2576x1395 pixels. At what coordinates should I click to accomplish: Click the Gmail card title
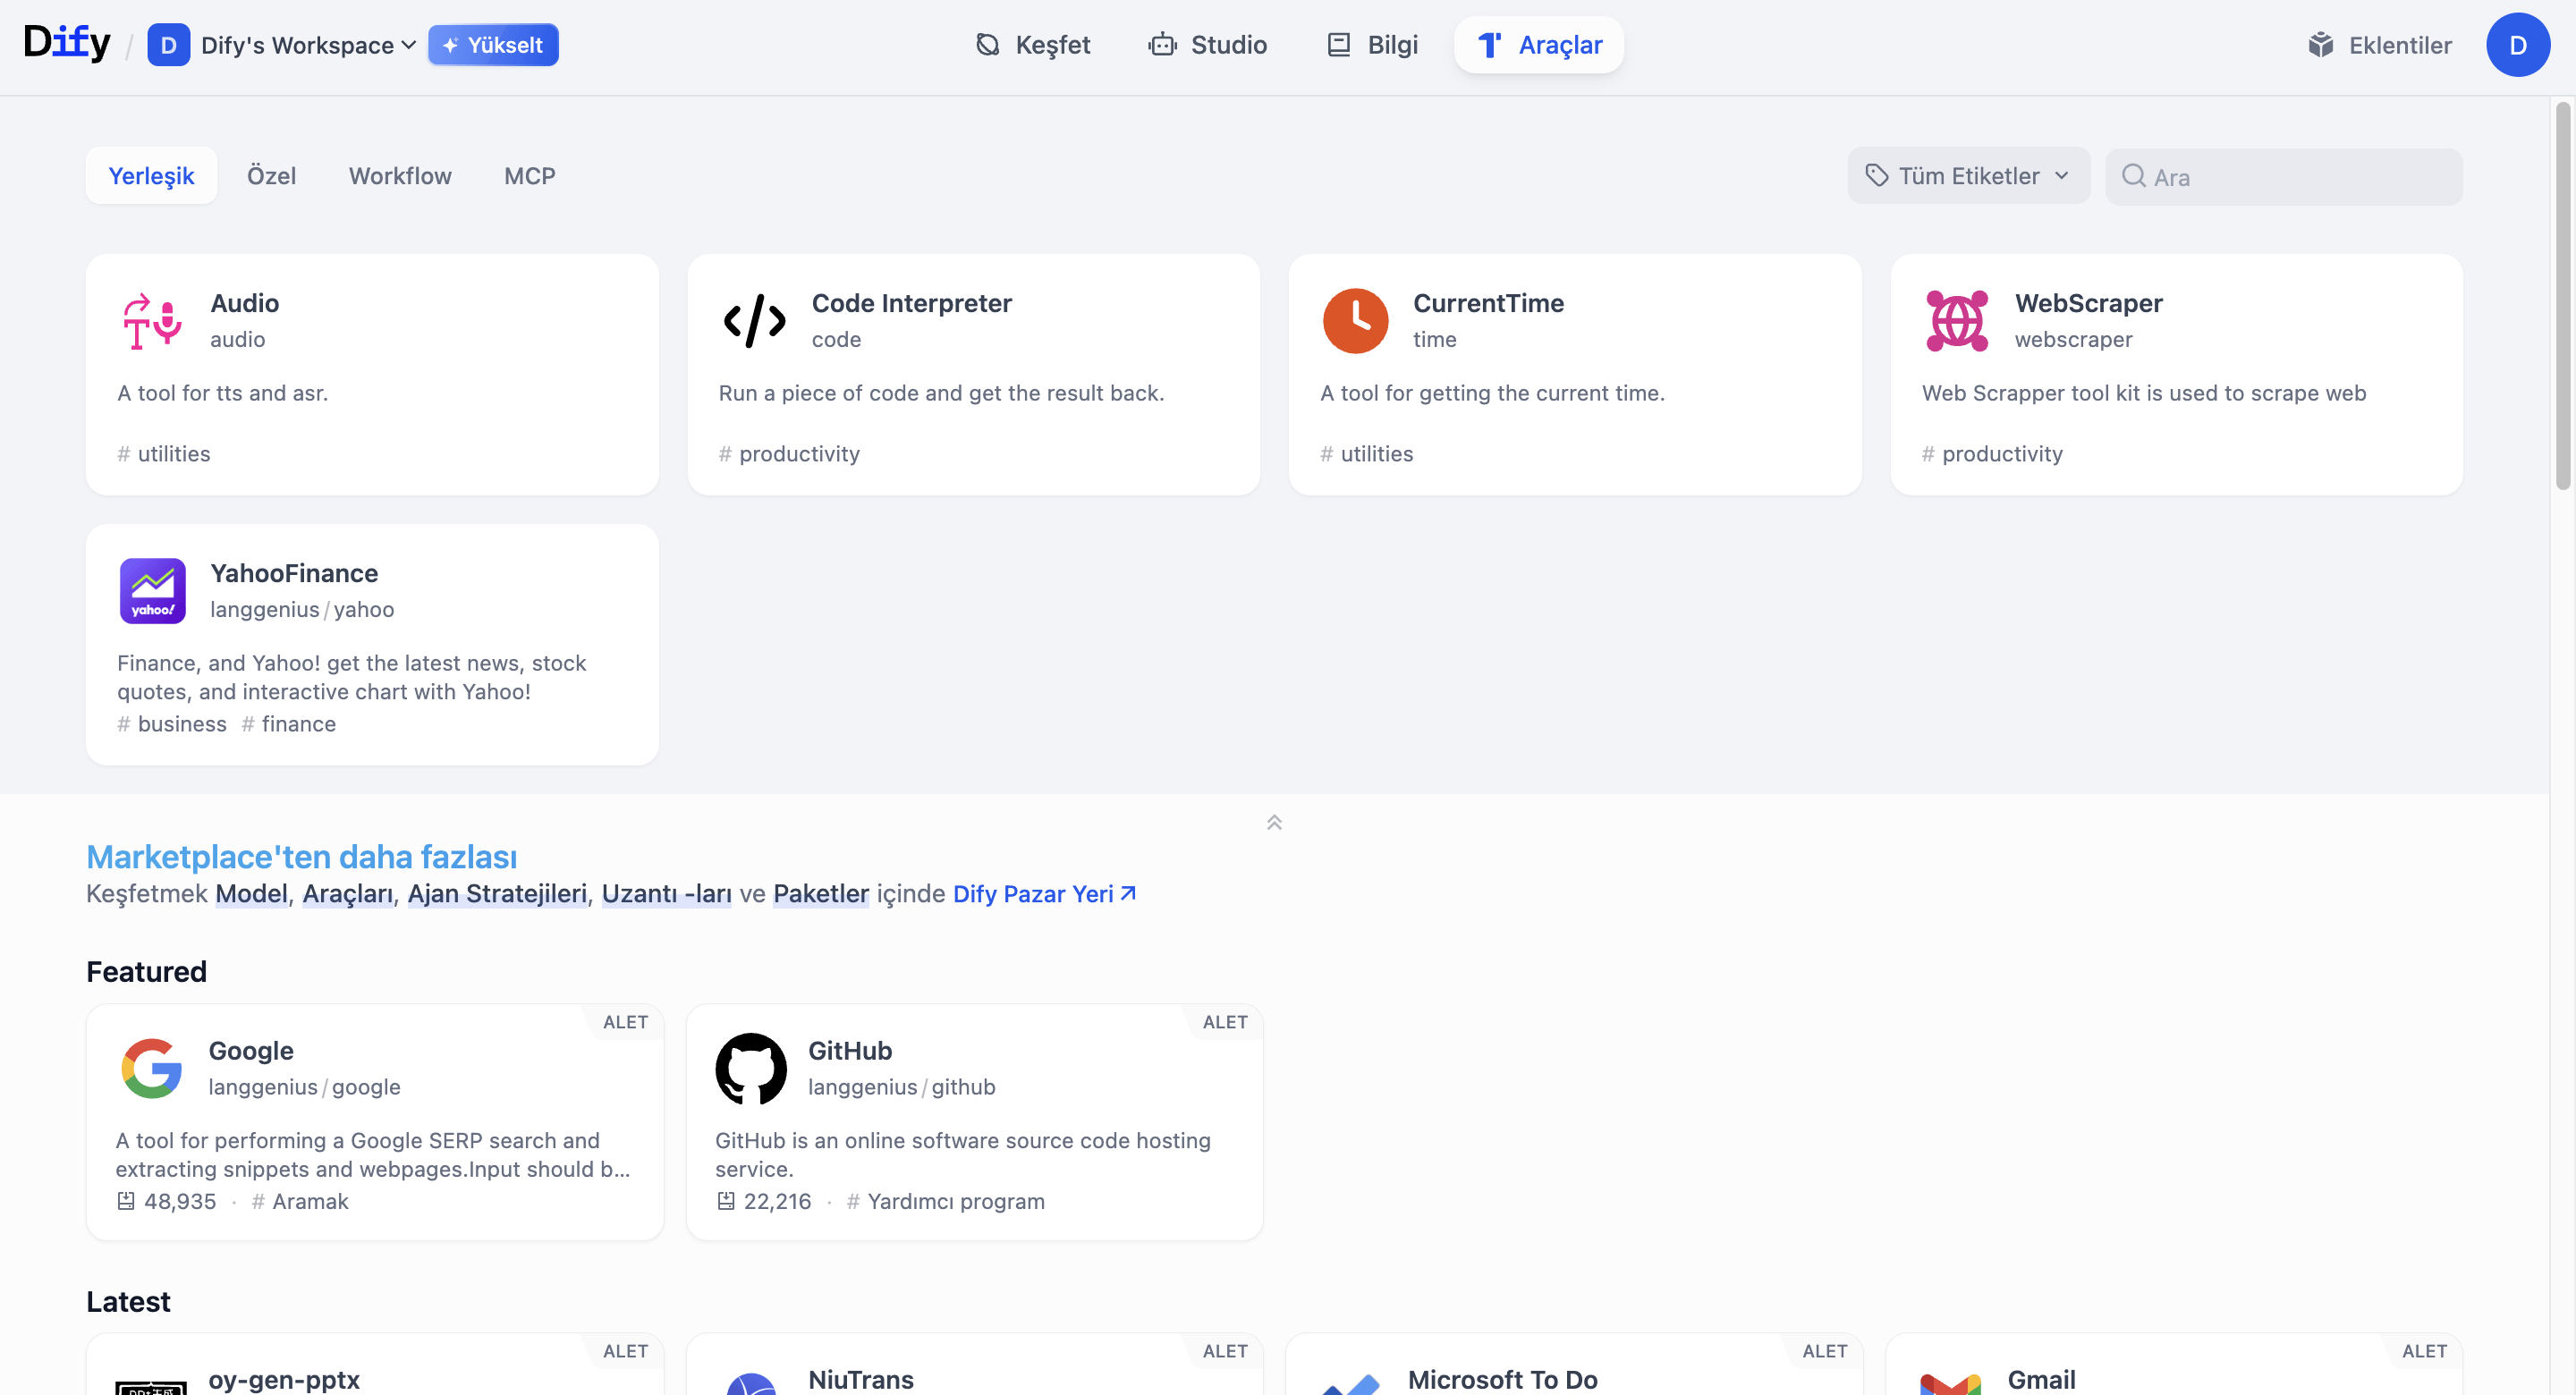[2041, 1379]
